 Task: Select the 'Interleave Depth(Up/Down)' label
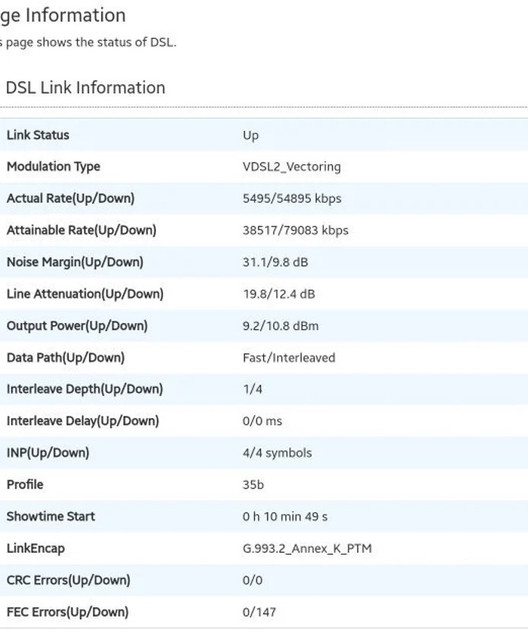(85, 389)
